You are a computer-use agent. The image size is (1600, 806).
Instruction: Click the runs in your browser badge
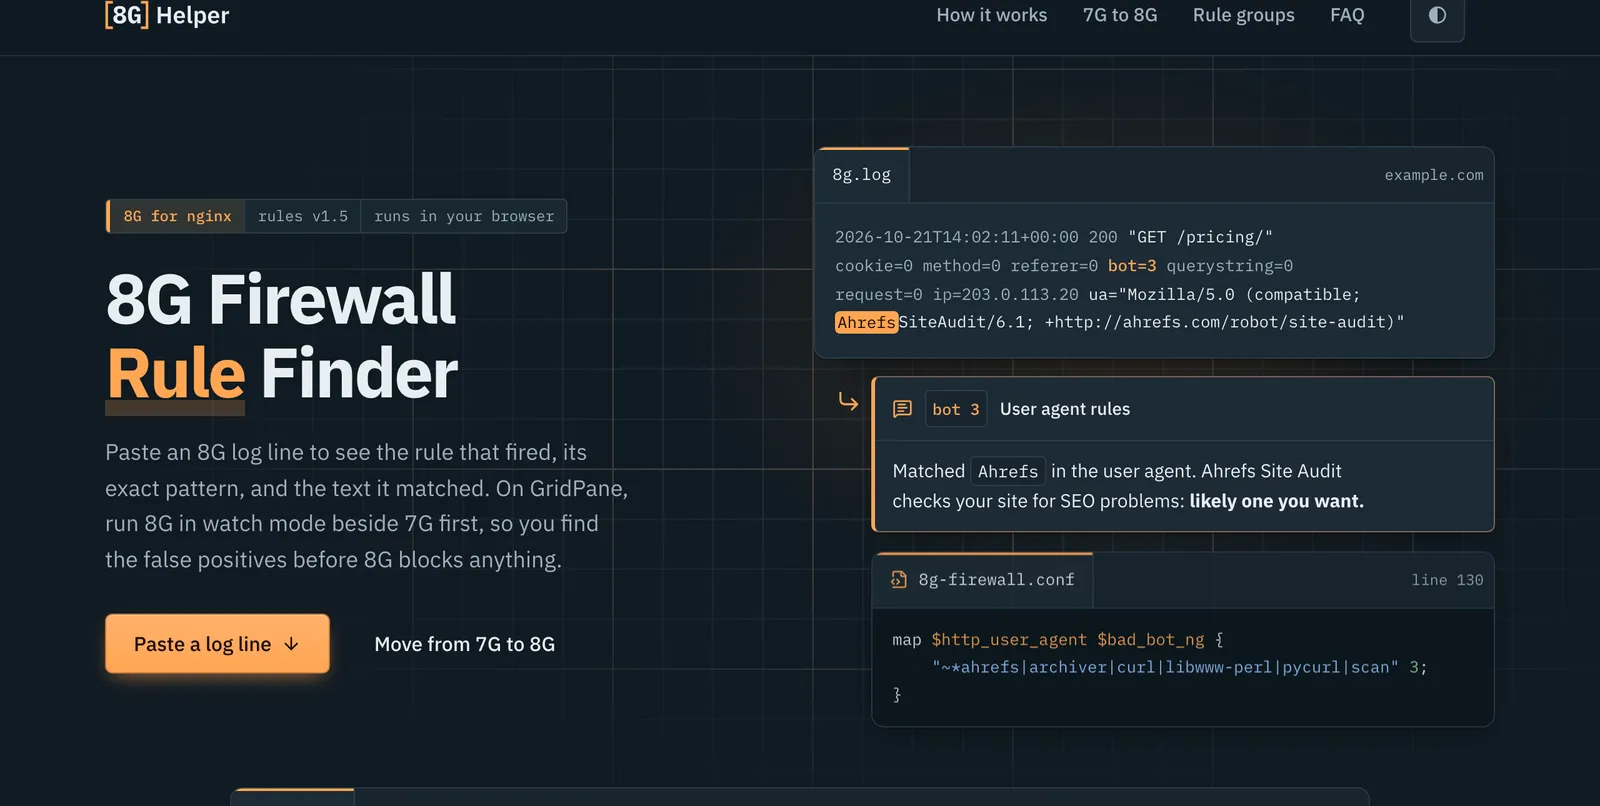[x=464, y=216]
